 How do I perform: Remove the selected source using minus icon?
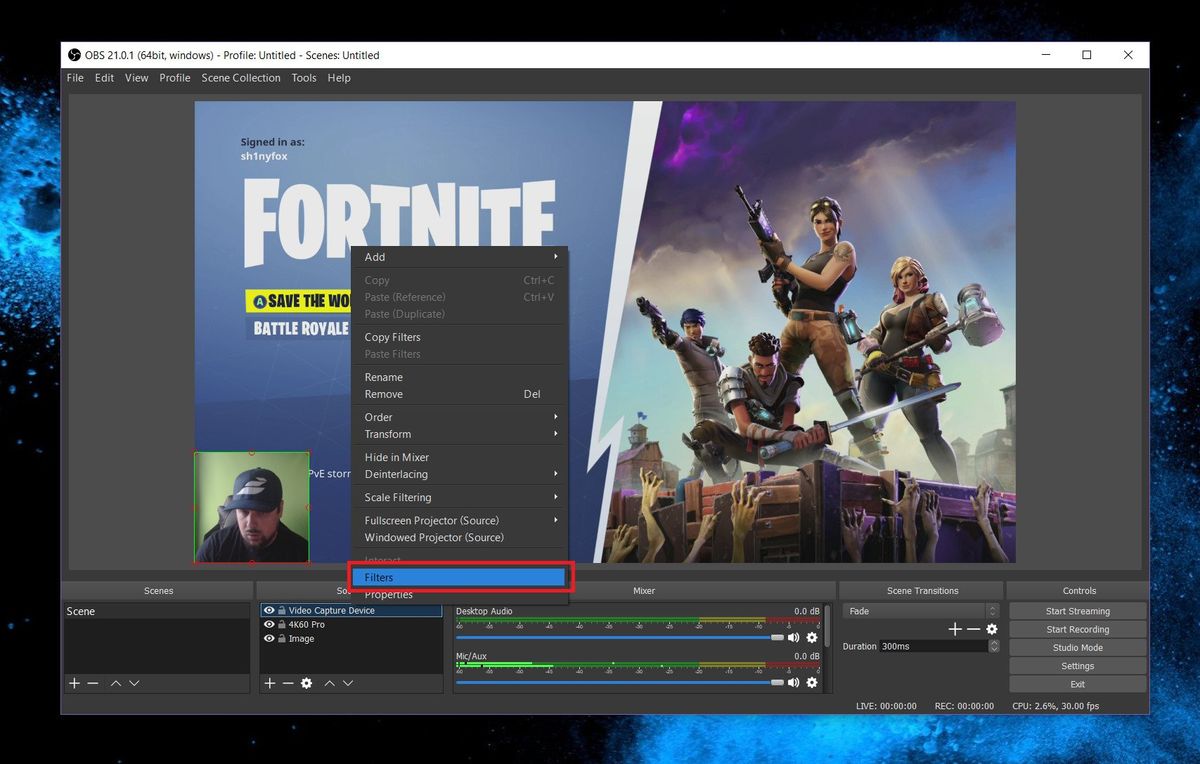(x=287, y=683)
